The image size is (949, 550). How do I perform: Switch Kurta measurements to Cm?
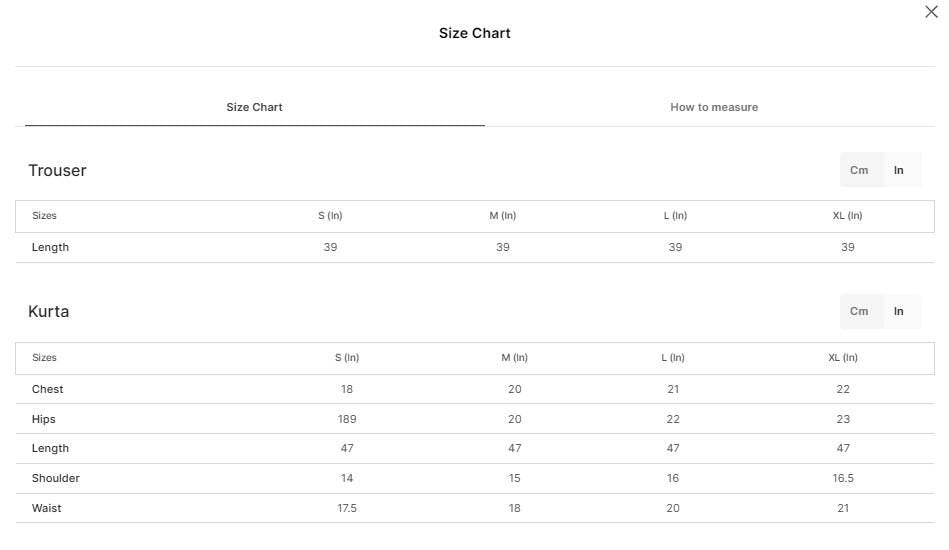(x=859, y=311)
